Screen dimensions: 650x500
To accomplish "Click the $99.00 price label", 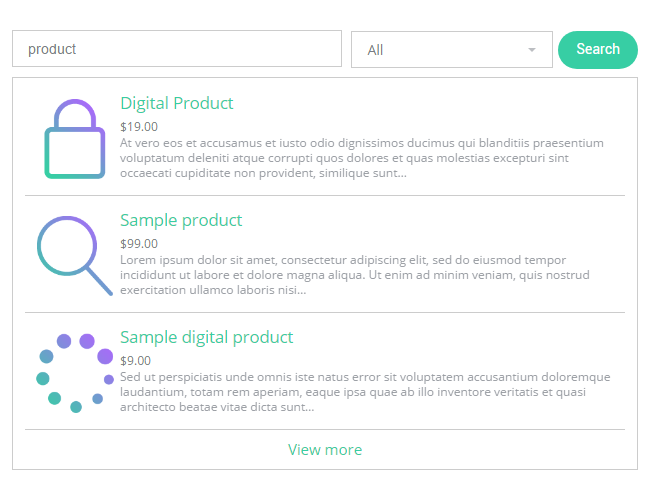I will tap(139, 243).
